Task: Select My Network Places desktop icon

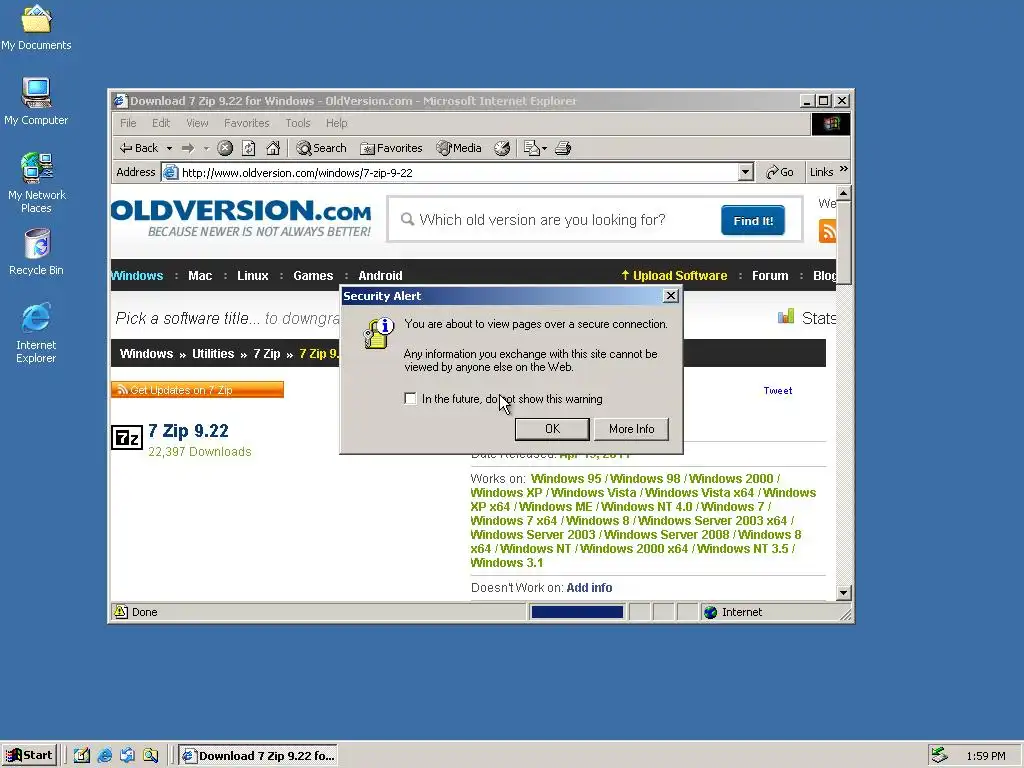Action: pos(37,182)
